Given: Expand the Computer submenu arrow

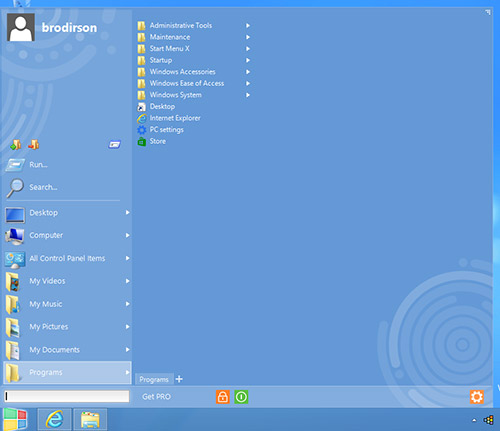Looking at the screenshot, I should [x=127, y=235].
